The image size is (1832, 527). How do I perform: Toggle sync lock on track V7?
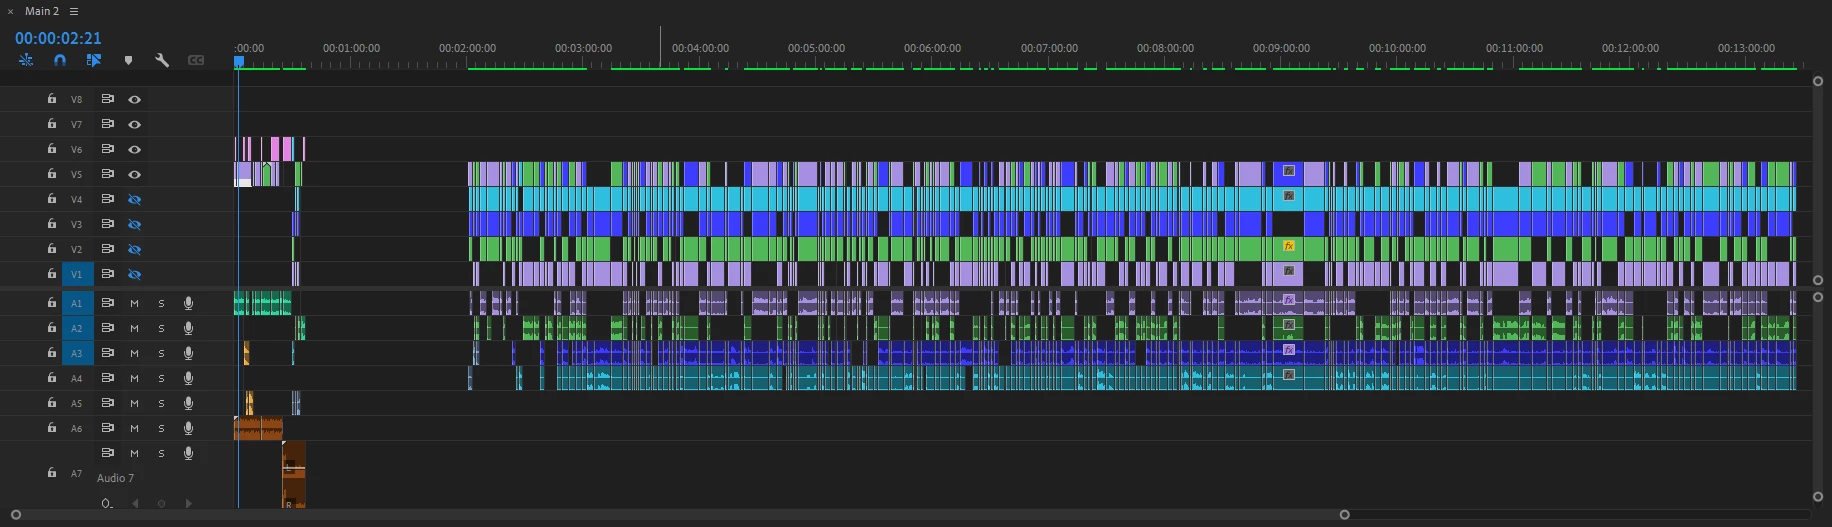[x=107, y=124]
